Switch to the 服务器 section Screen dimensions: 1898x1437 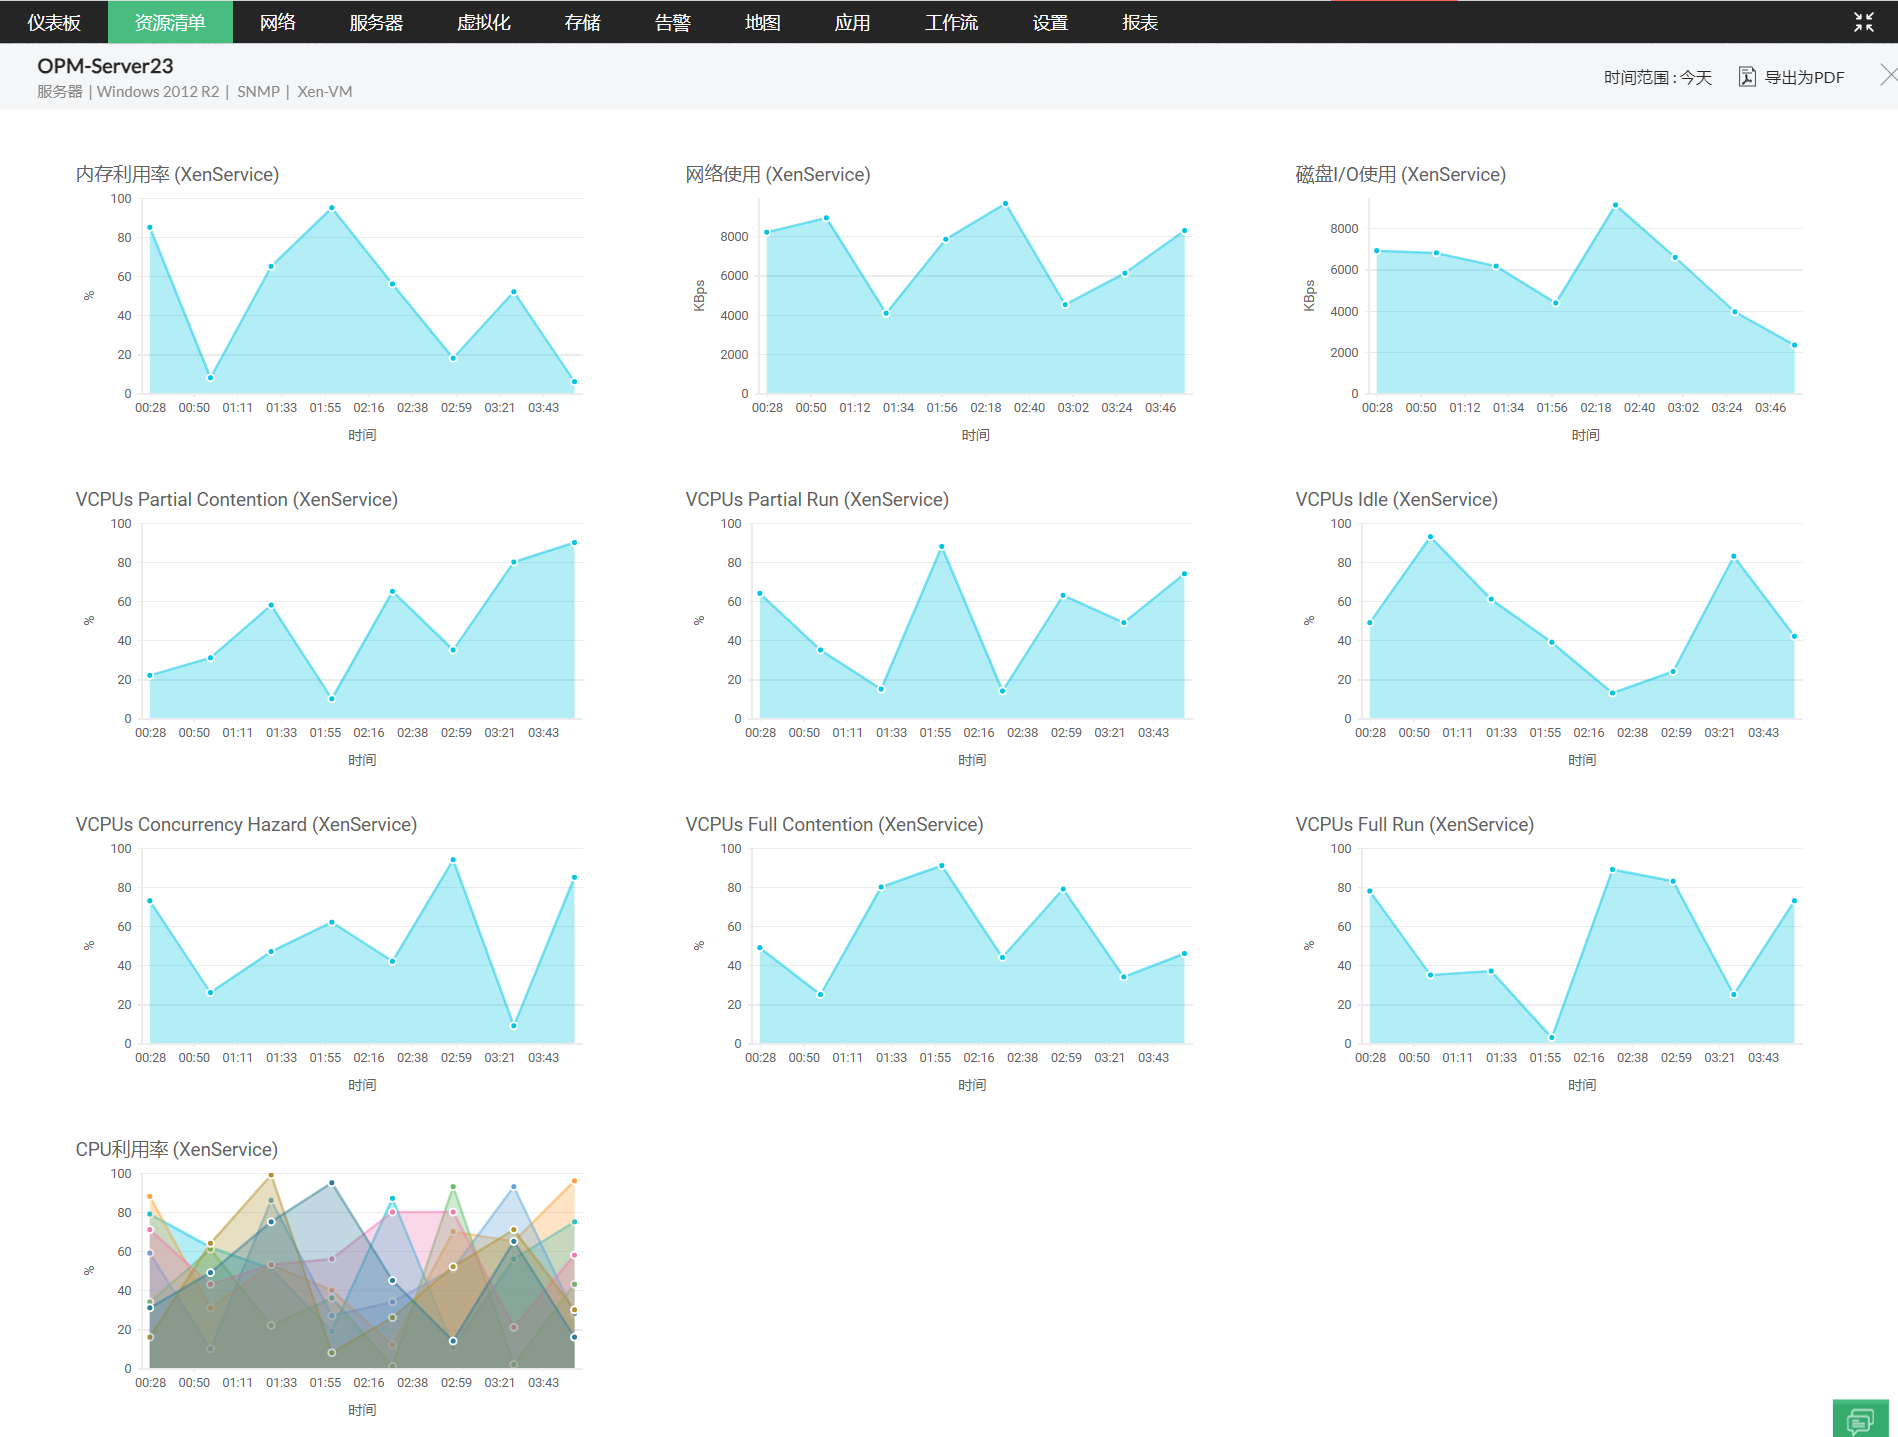click(376, 22)
